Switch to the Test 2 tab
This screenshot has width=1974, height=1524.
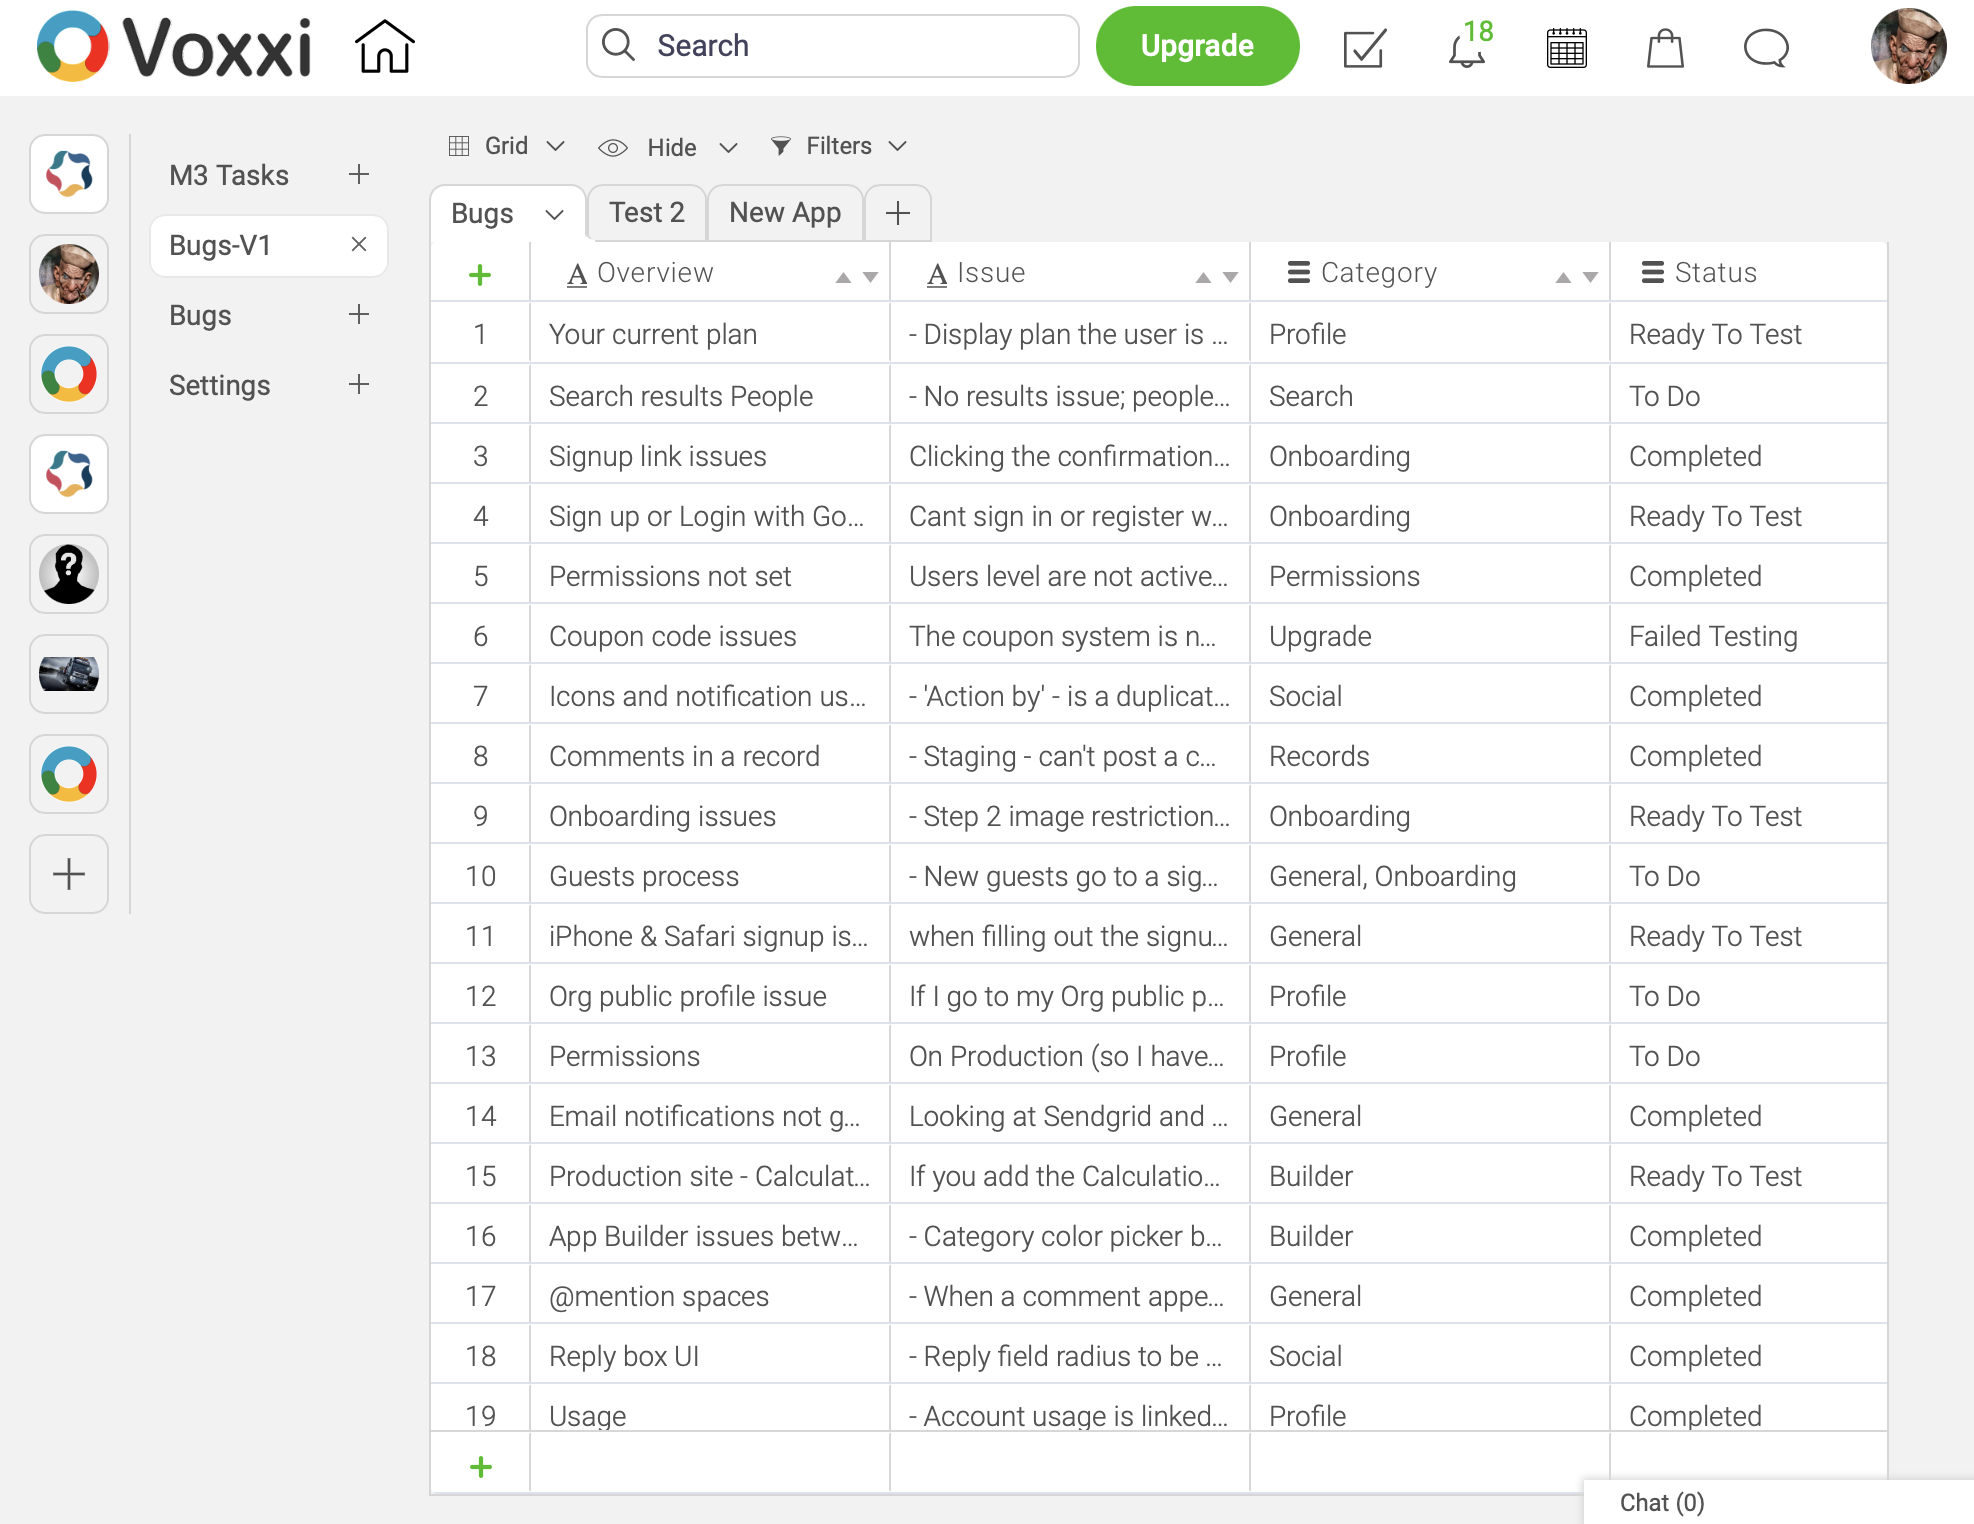click(x=647, y=213)
